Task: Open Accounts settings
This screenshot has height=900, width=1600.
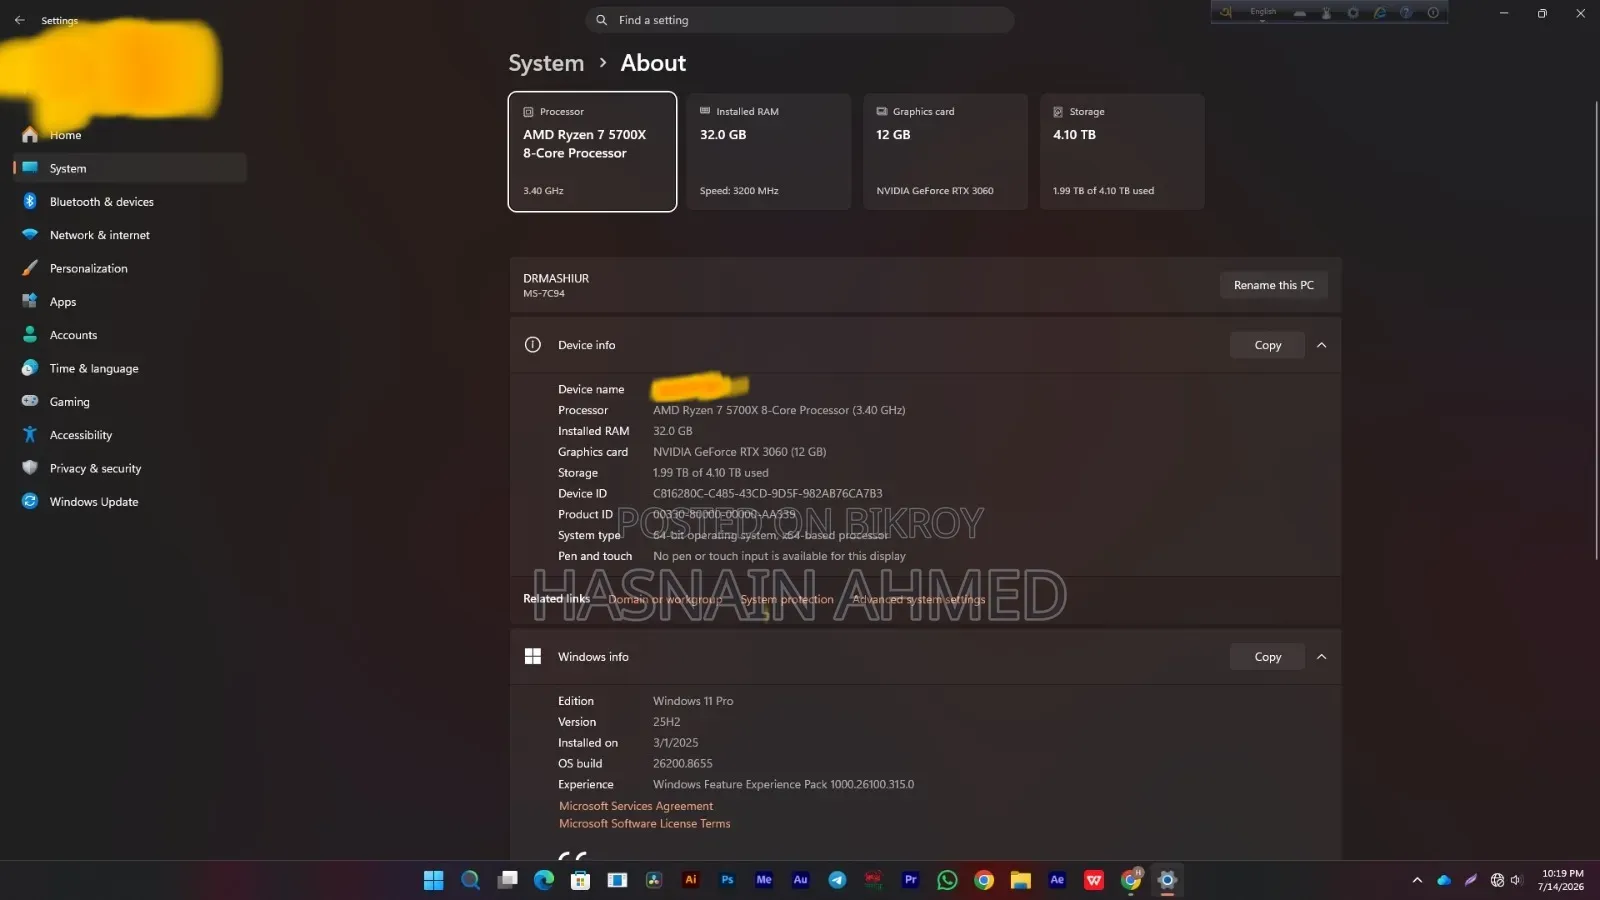Action: [x=130, y=335]
